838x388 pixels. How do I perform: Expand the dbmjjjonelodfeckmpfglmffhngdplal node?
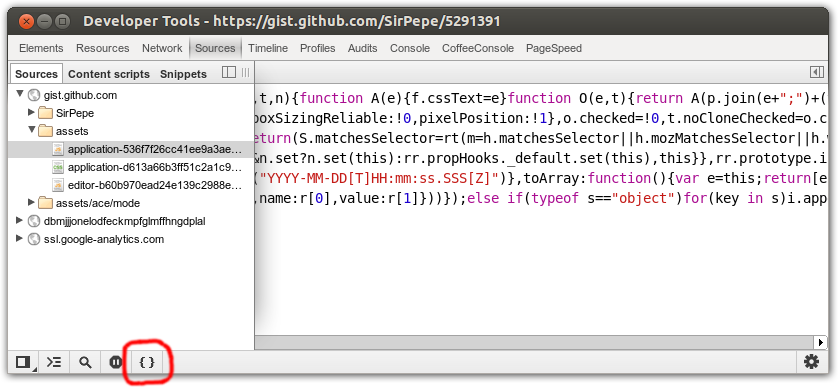click(x=20, y=220)
